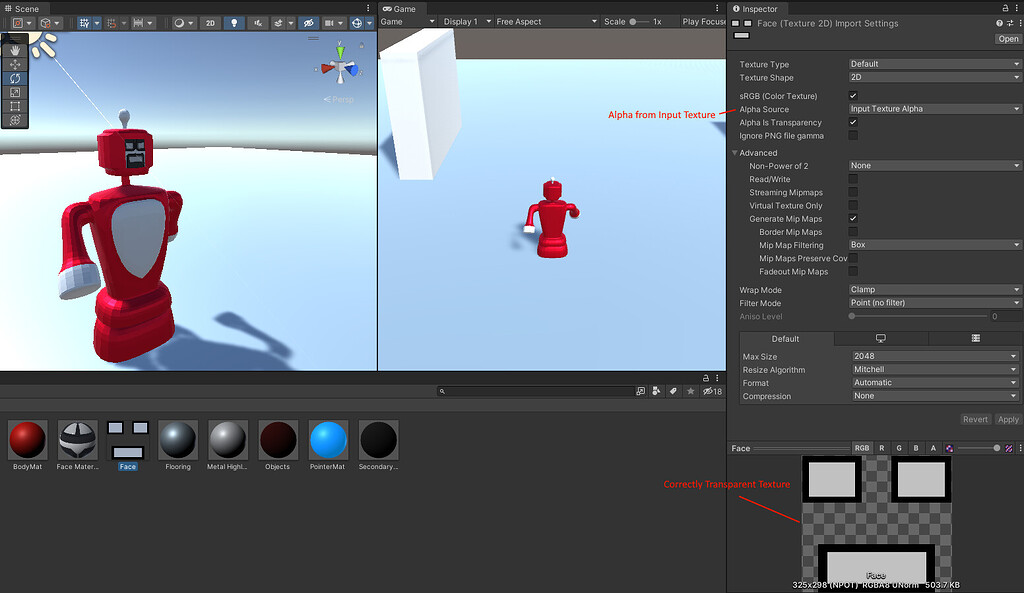Select the Default platform settings tab
The height and width of the screenshot is (593, 1024).
click(785, 338)
